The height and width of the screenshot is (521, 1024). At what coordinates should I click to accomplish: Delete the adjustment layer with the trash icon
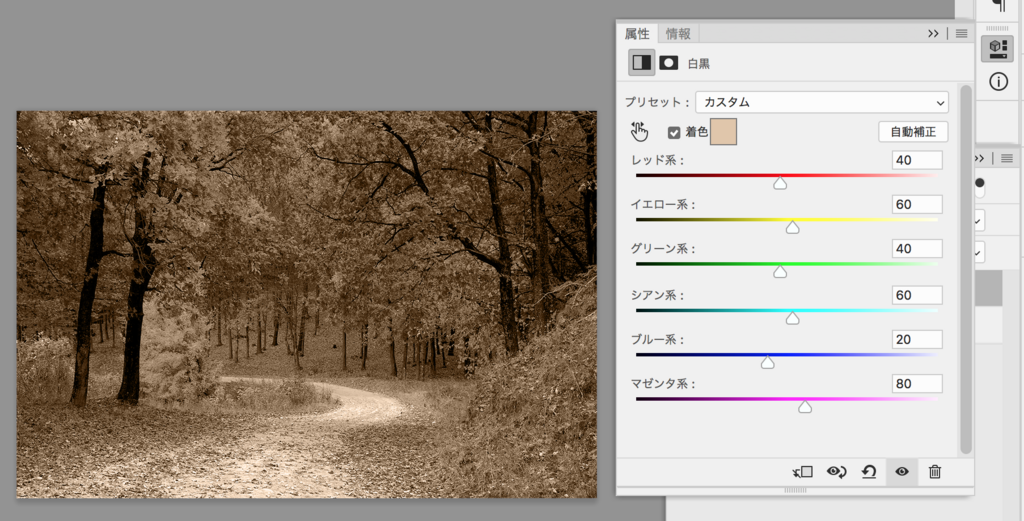pos(934,472)
